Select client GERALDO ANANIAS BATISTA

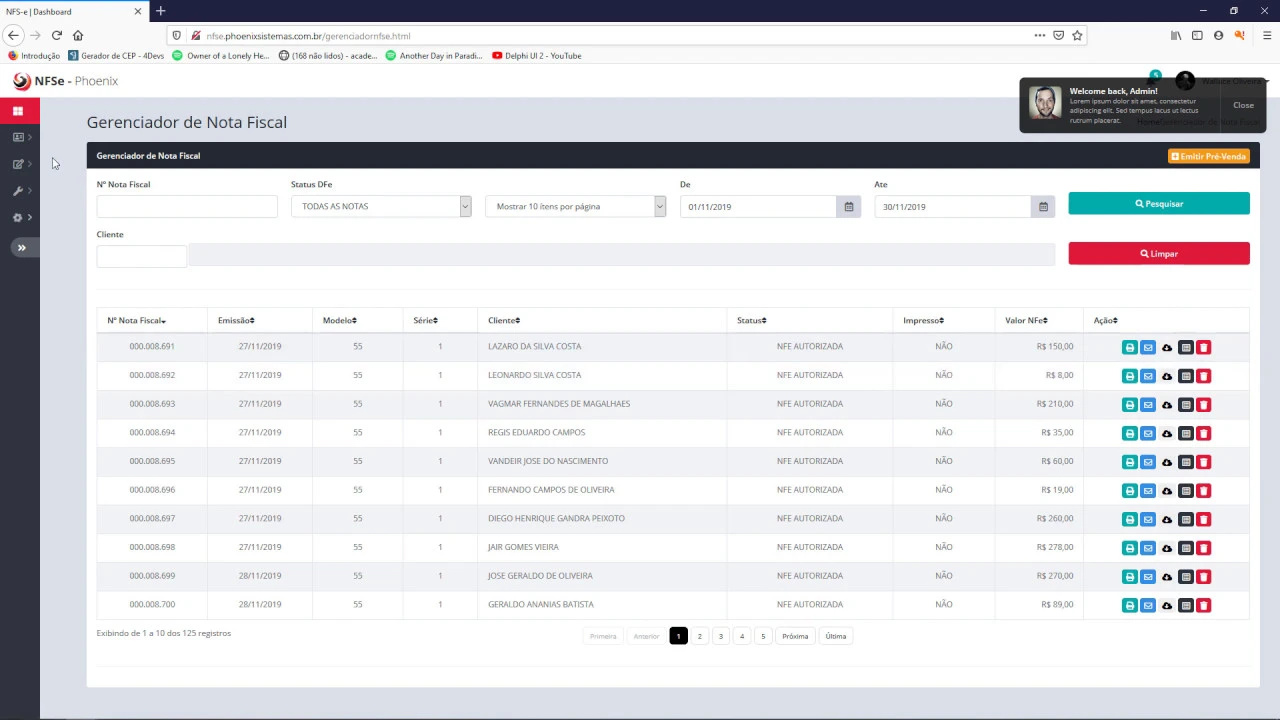tap(540, 604)
